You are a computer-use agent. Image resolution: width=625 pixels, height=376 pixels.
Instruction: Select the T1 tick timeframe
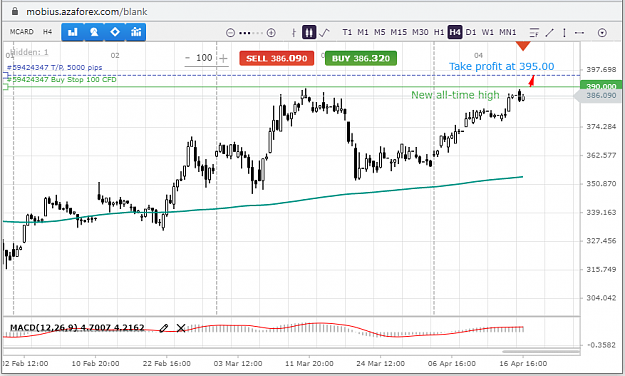[x=347, y=32]
